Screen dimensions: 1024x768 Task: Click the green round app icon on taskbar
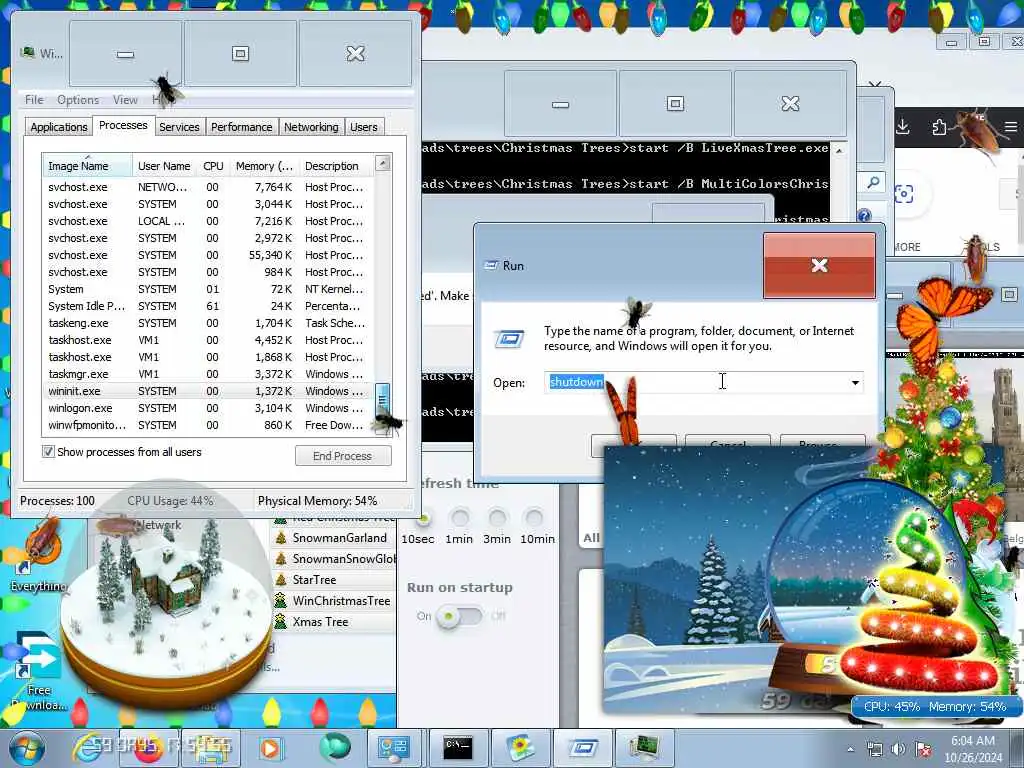335,747
